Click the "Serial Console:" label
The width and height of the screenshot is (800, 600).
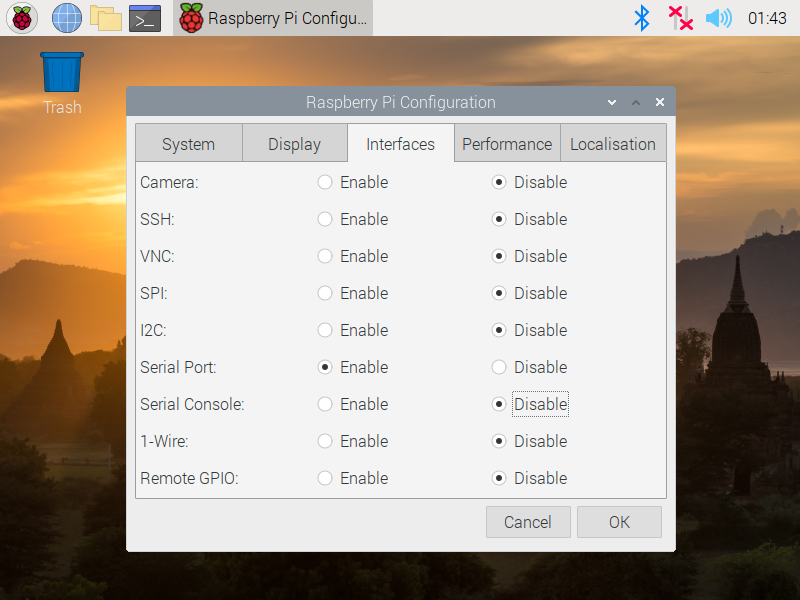pos(192,404)
